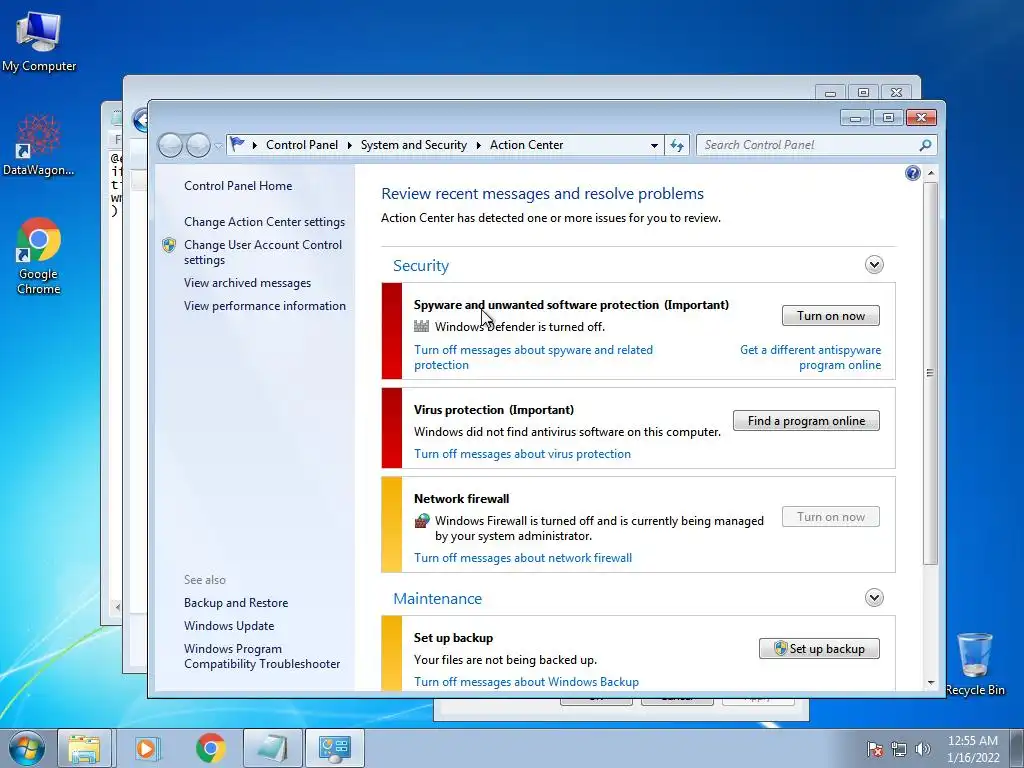
Task: Click the vertical scrollbar thumb
Action: [x=931, y=373]
